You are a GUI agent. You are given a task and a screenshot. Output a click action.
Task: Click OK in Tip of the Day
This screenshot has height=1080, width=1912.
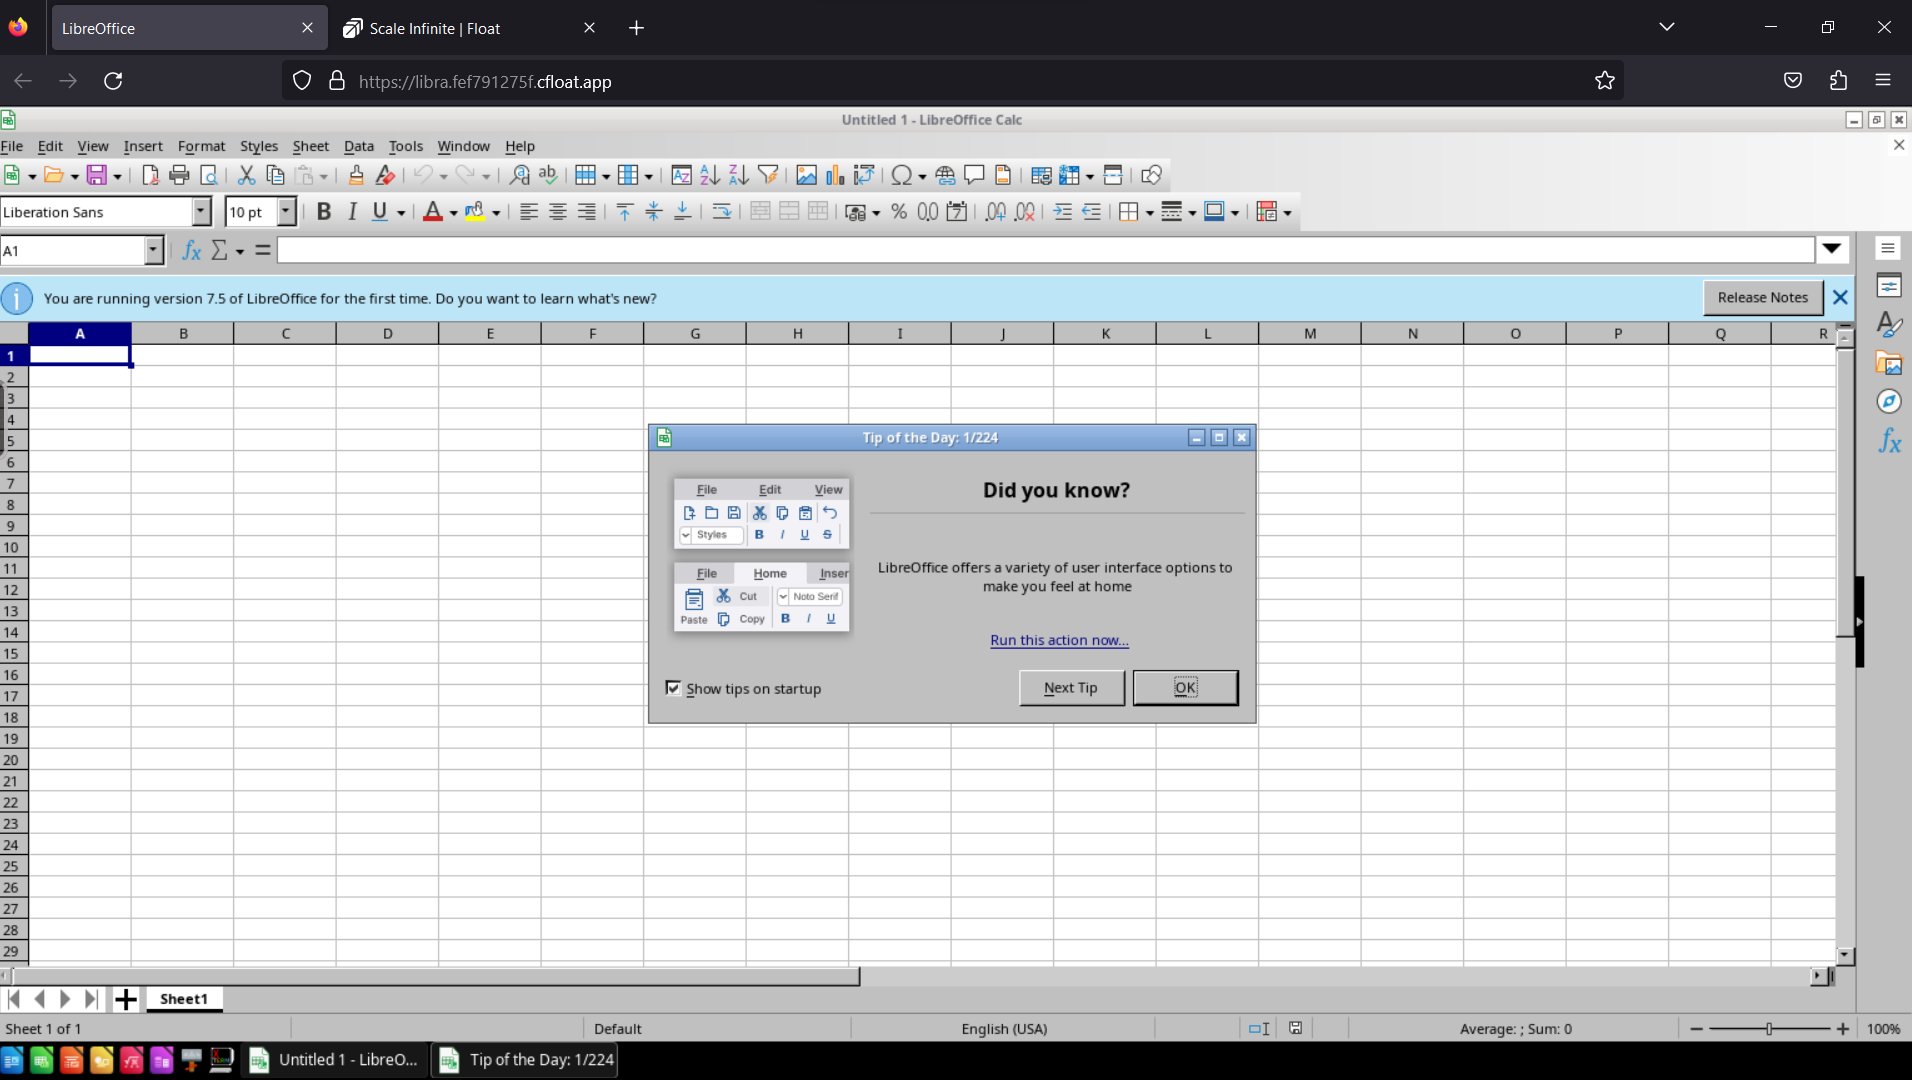coord(1185,688)
